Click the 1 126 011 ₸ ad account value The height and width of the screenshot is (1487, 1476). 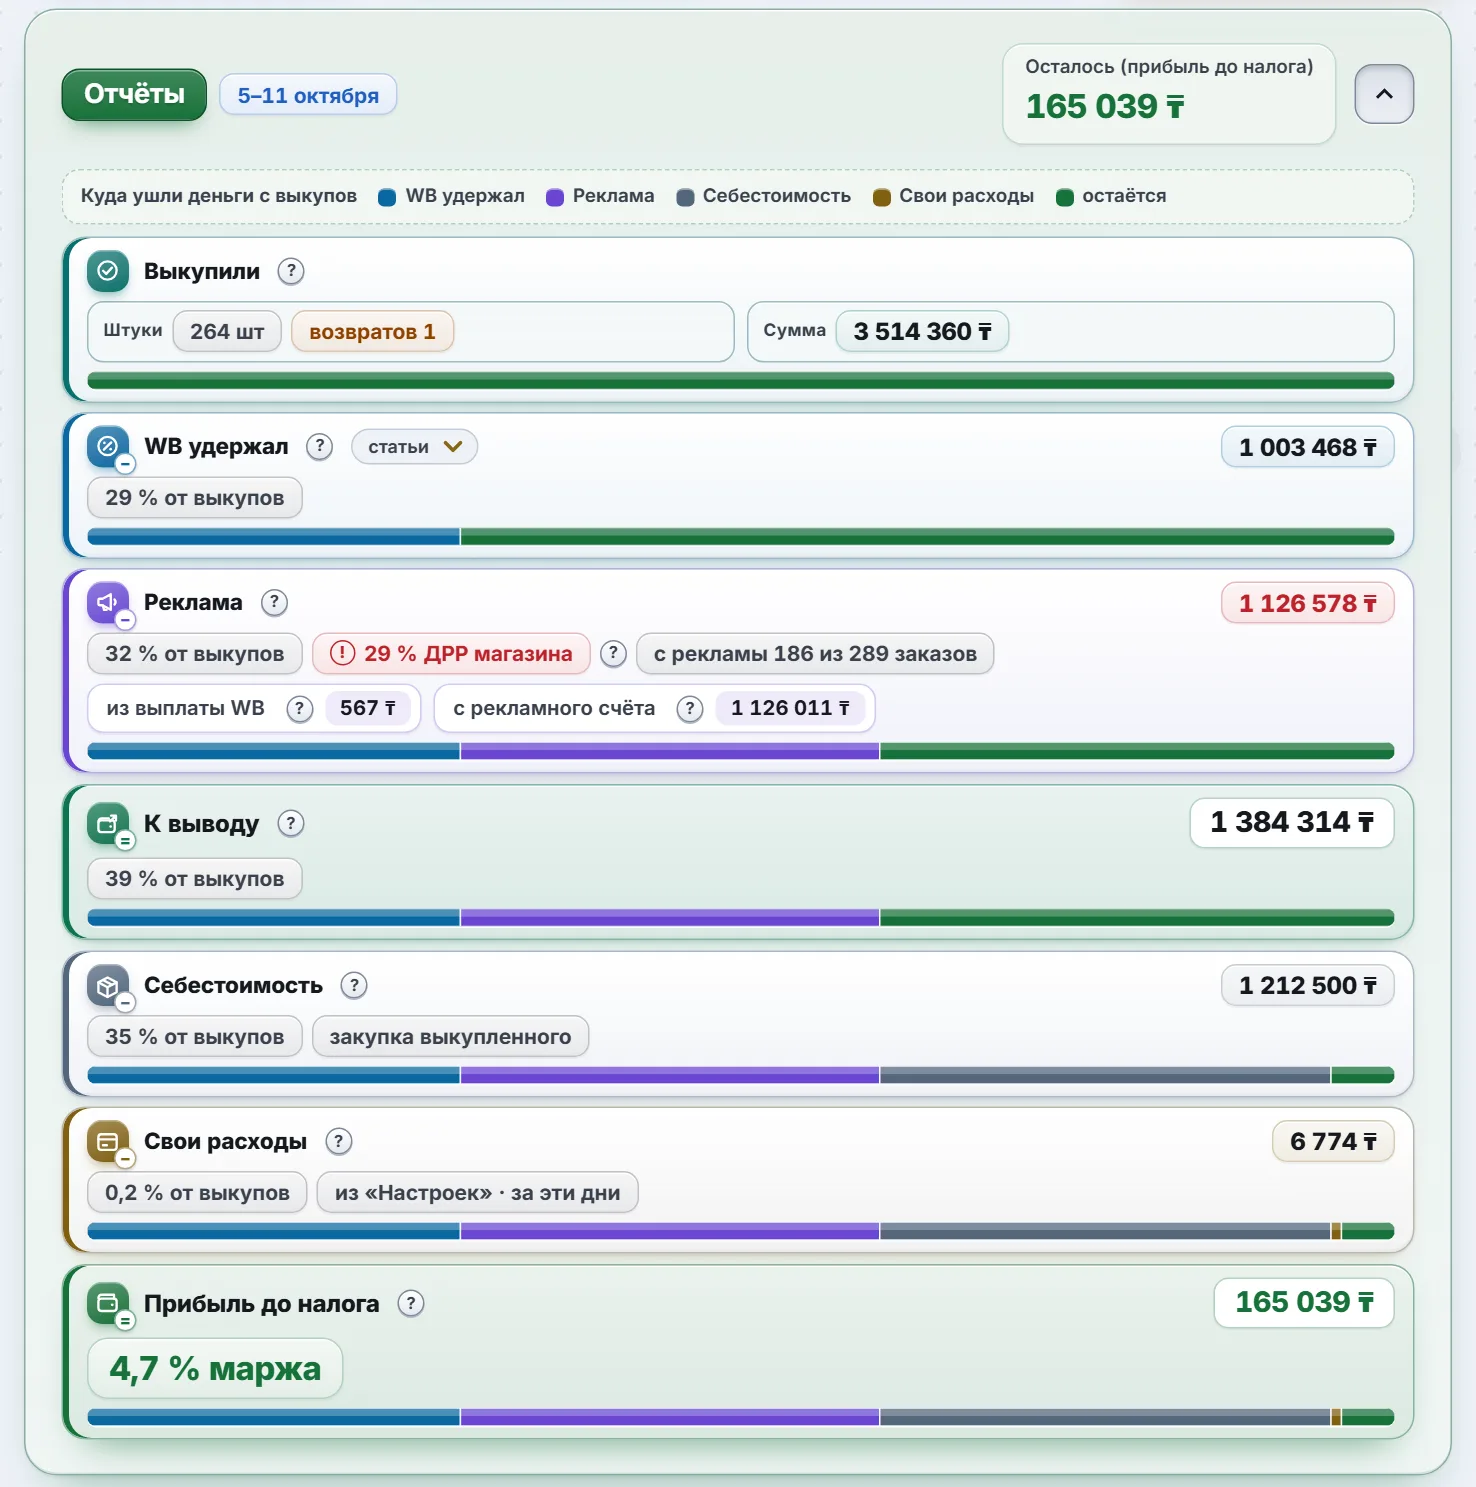(x=790, y=708)
